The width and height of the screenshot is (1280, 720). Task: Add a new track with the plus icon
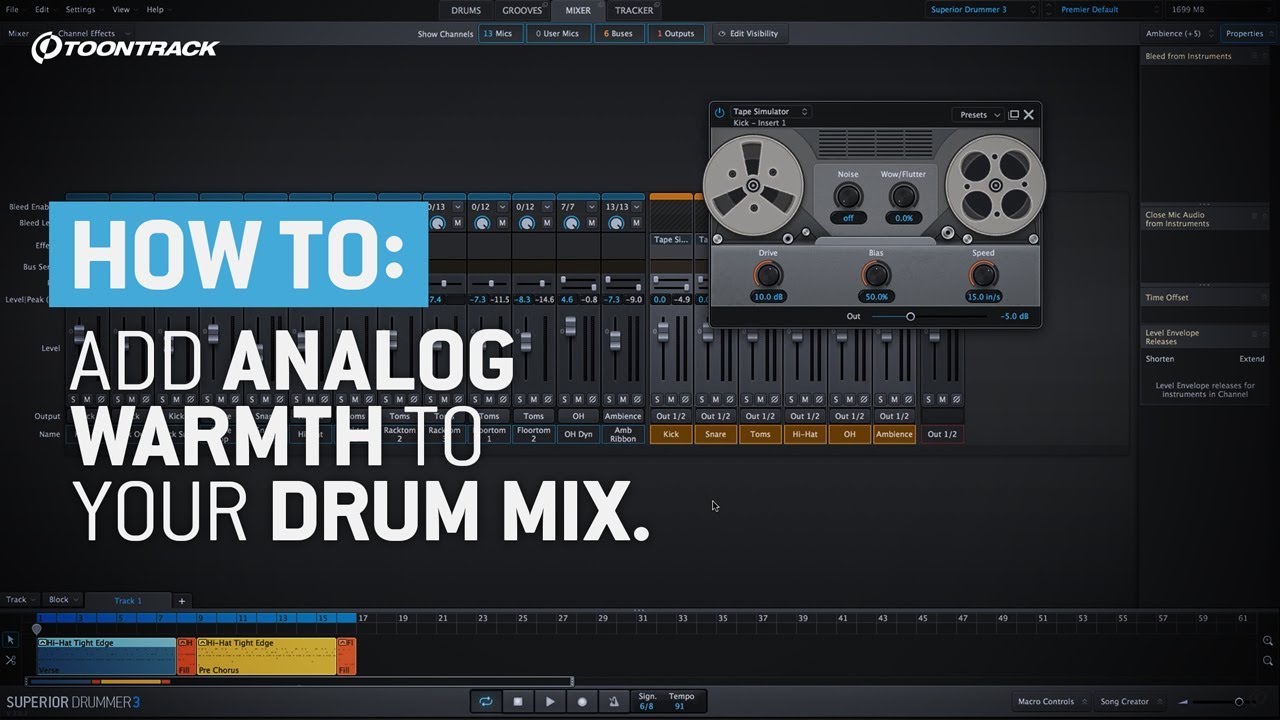click(x=181, y=601)
